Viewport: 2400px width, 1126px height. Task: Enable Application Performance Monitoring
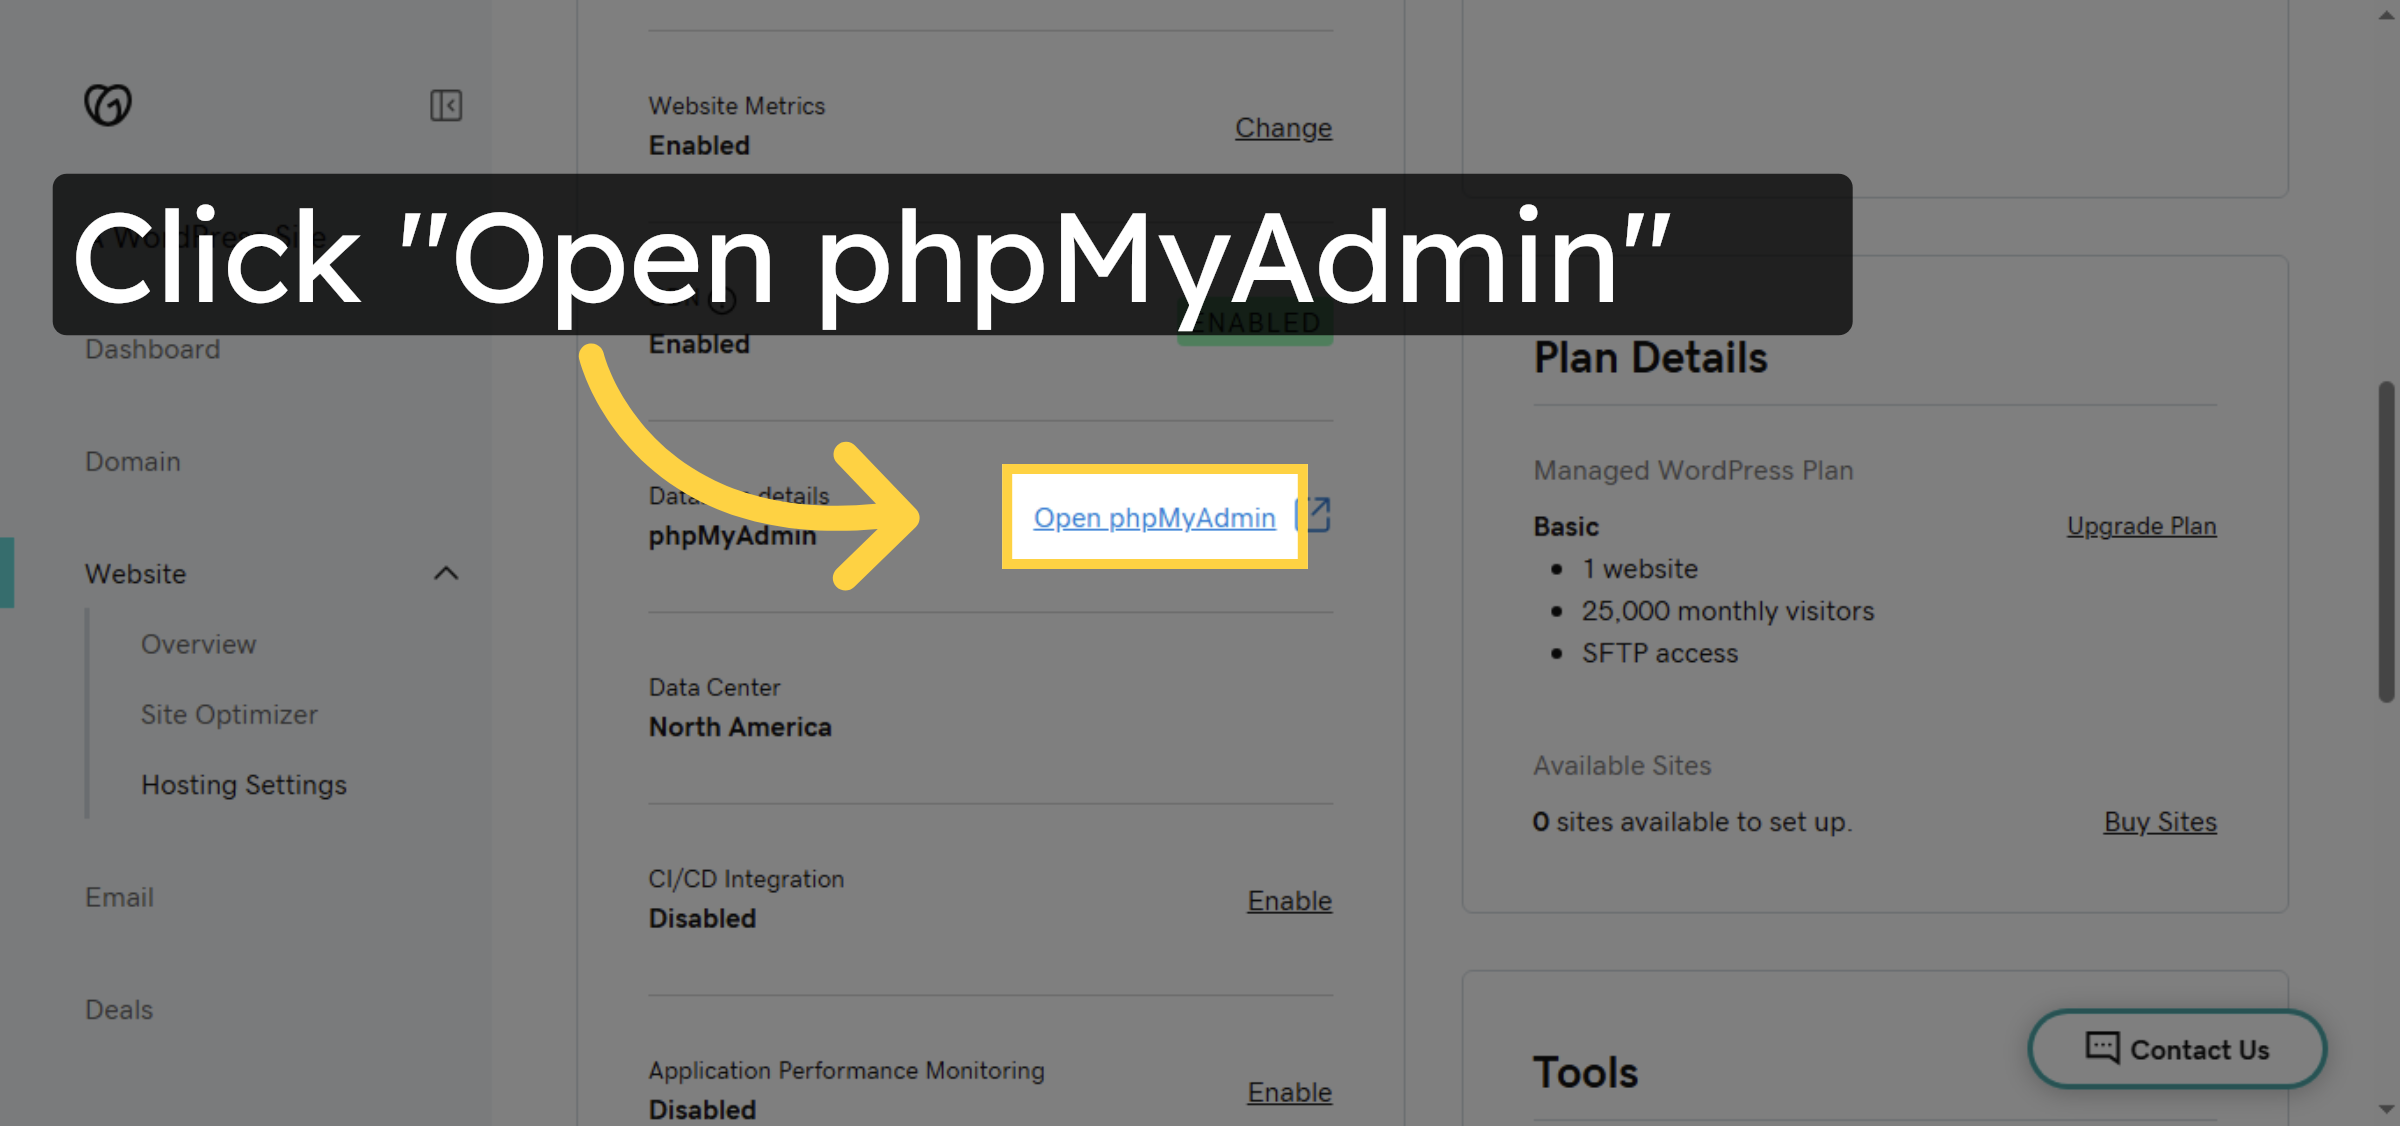[1289, 1092]
